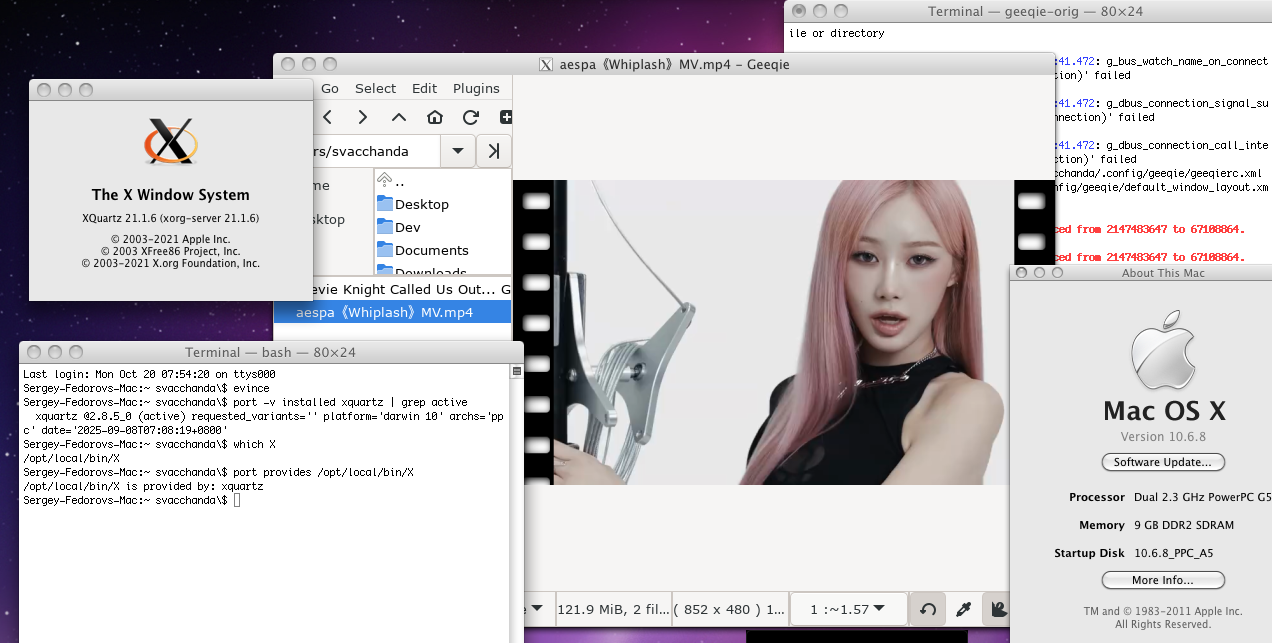Click 'The X Window System' heading text
The width and height of the screenshot is (1272, 643).
point(171,195)
